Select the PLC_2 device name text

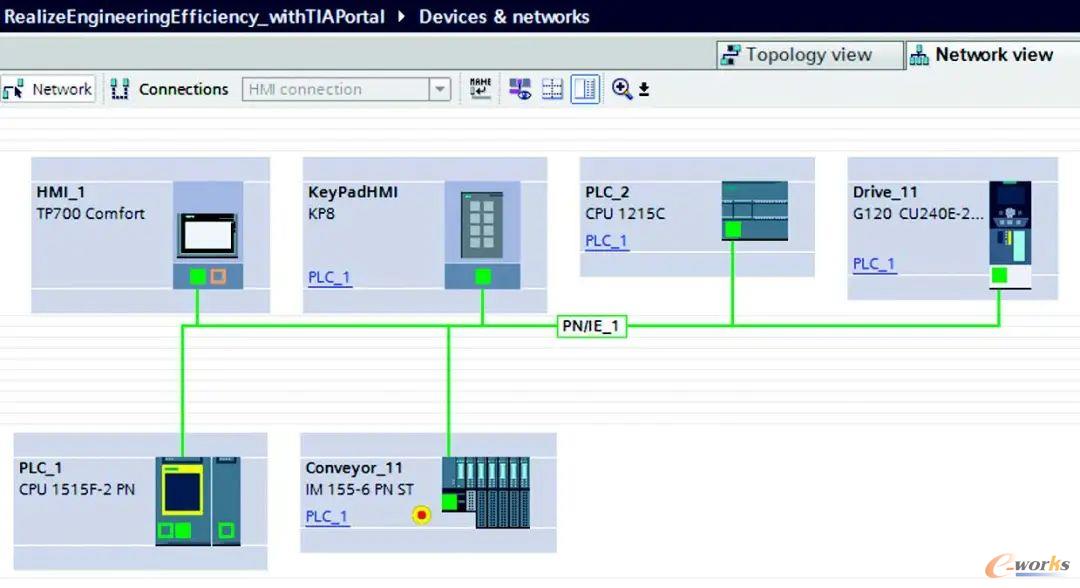click(607, 192)
